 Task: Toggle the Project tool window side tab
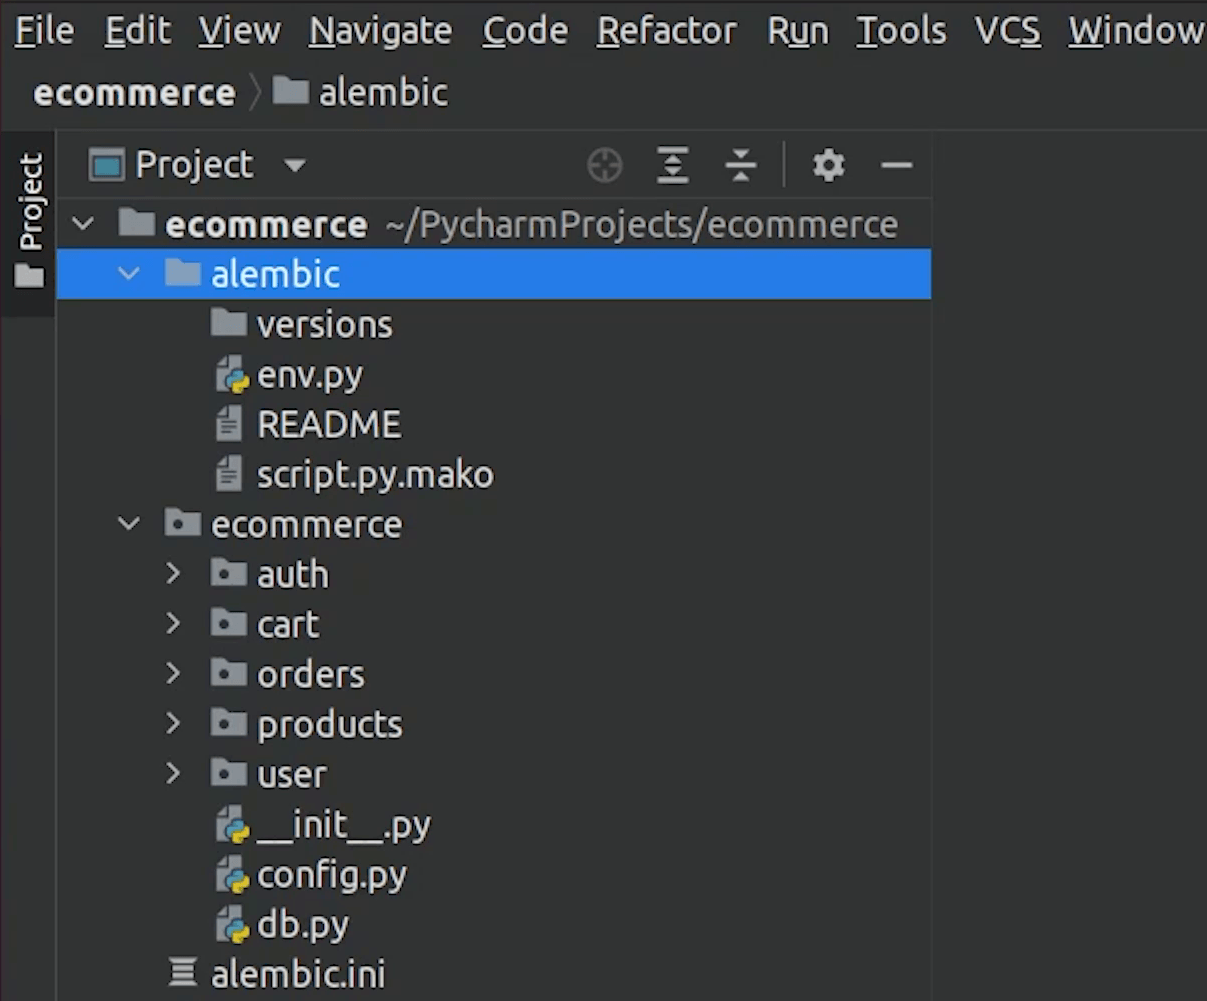pos(29,218)
